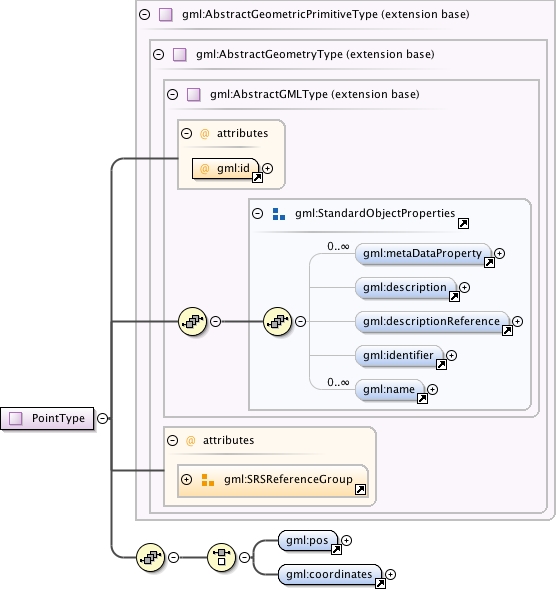Click the gml:AbstractGMLType (extension base) title
This screenshot has height=590, width=557.
tap(315, 94)
